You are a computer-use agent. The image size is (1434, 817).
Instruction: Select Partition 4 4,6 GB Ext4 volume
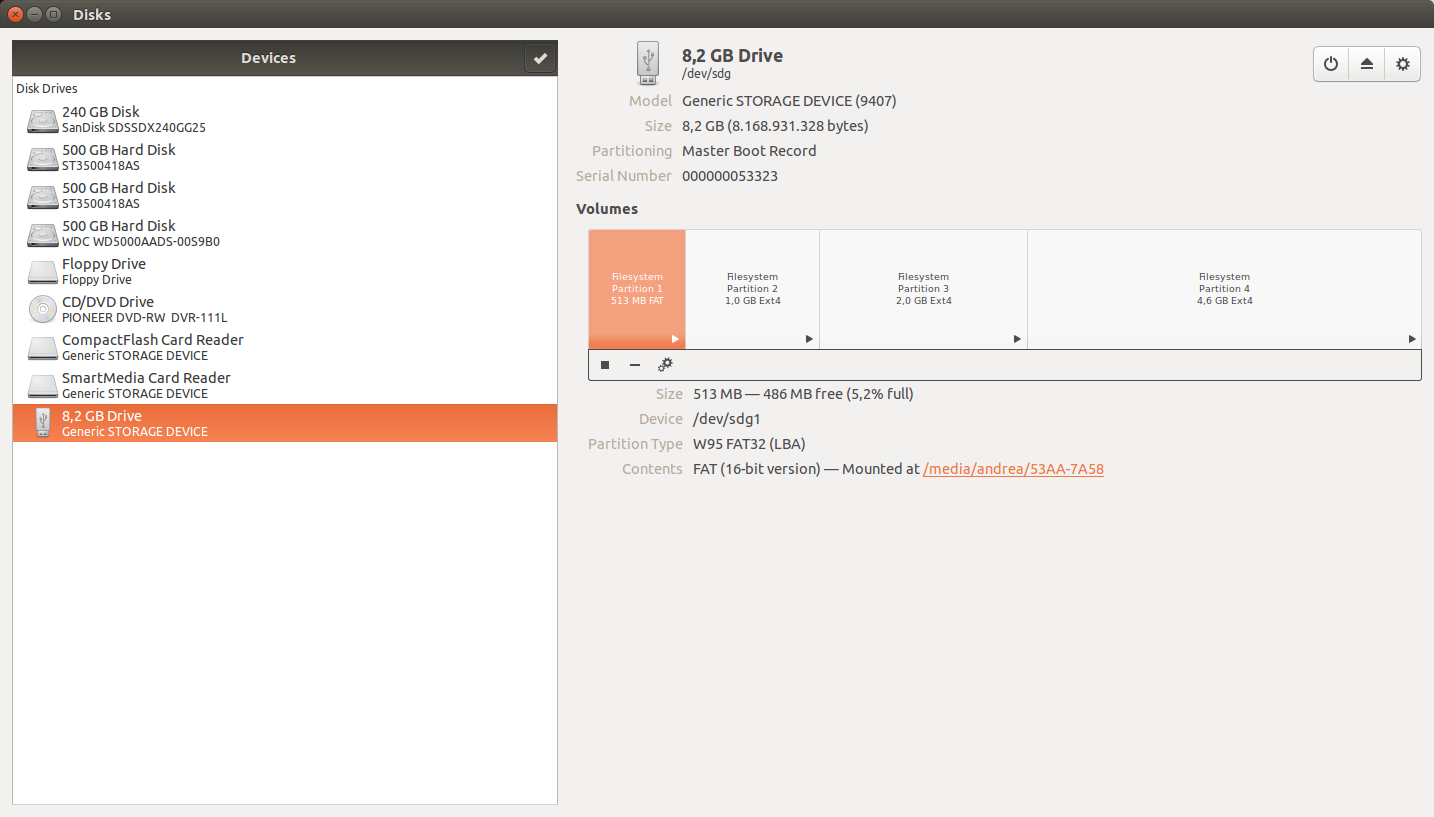(x=1225, y=289)
